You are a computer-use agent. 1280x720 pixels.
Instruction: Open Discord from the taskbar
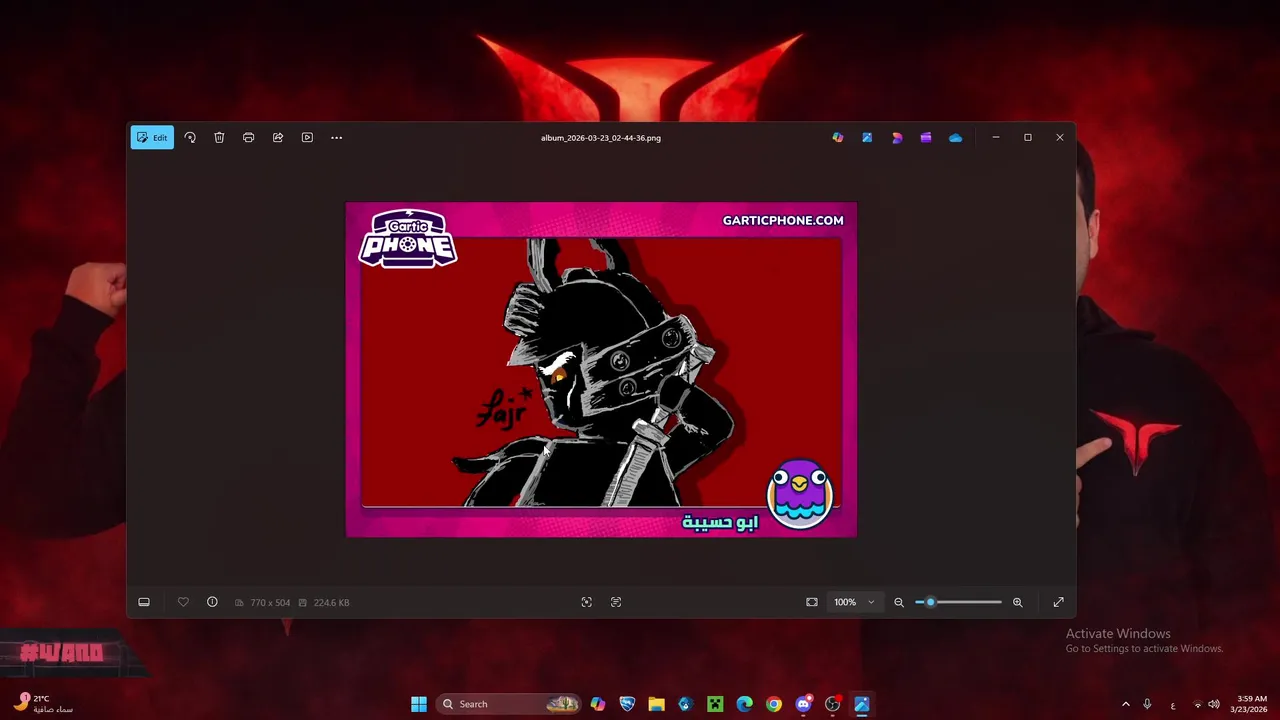click(x=803, y=704)
